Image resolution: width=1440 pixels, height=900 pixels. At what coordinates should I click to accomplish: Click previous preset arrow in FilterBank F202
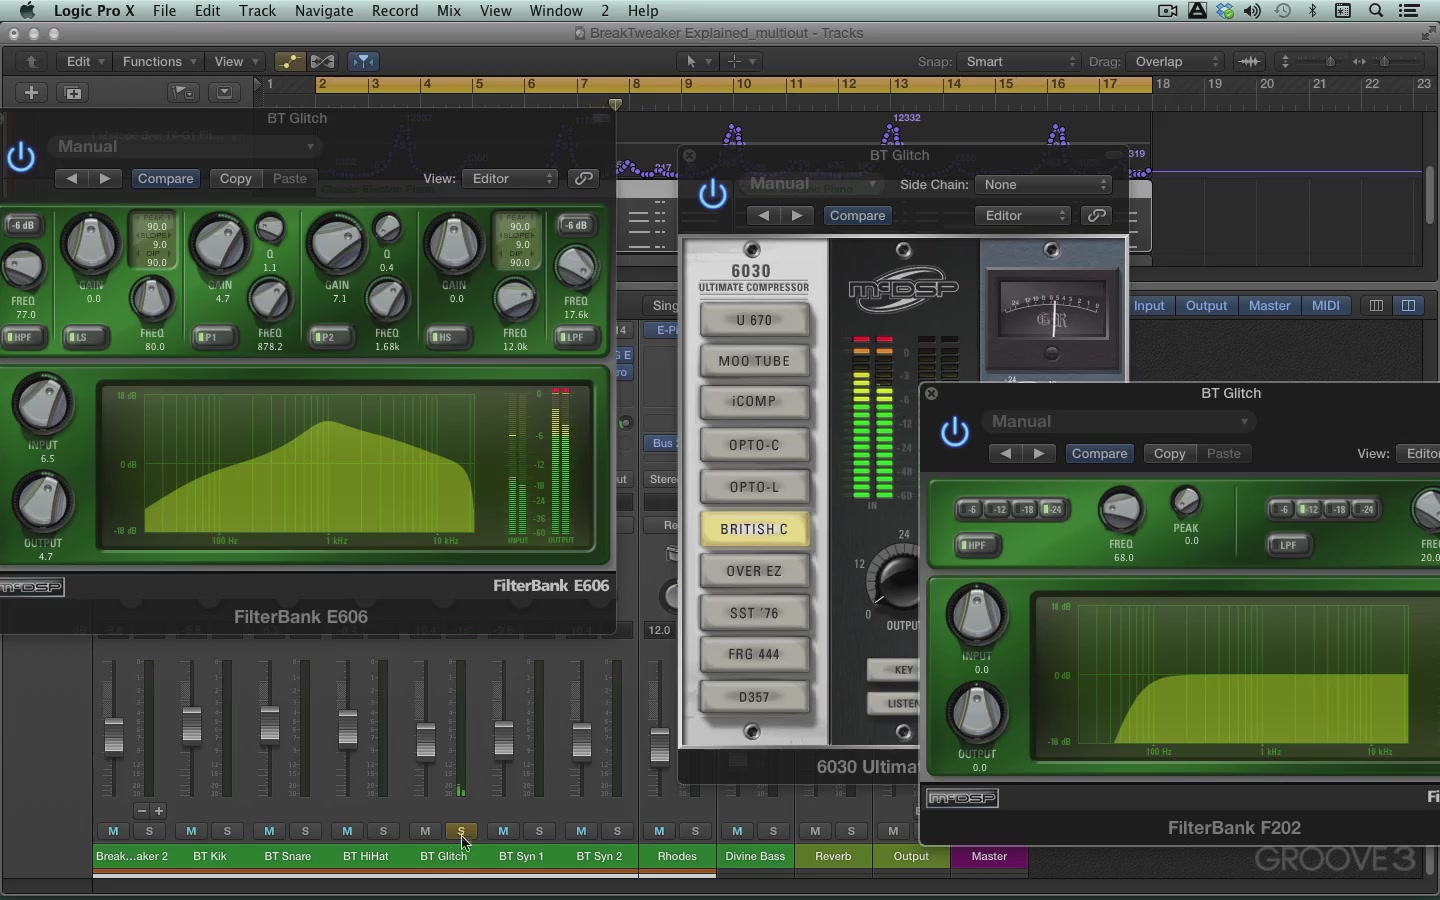(x=1006, y=453)
